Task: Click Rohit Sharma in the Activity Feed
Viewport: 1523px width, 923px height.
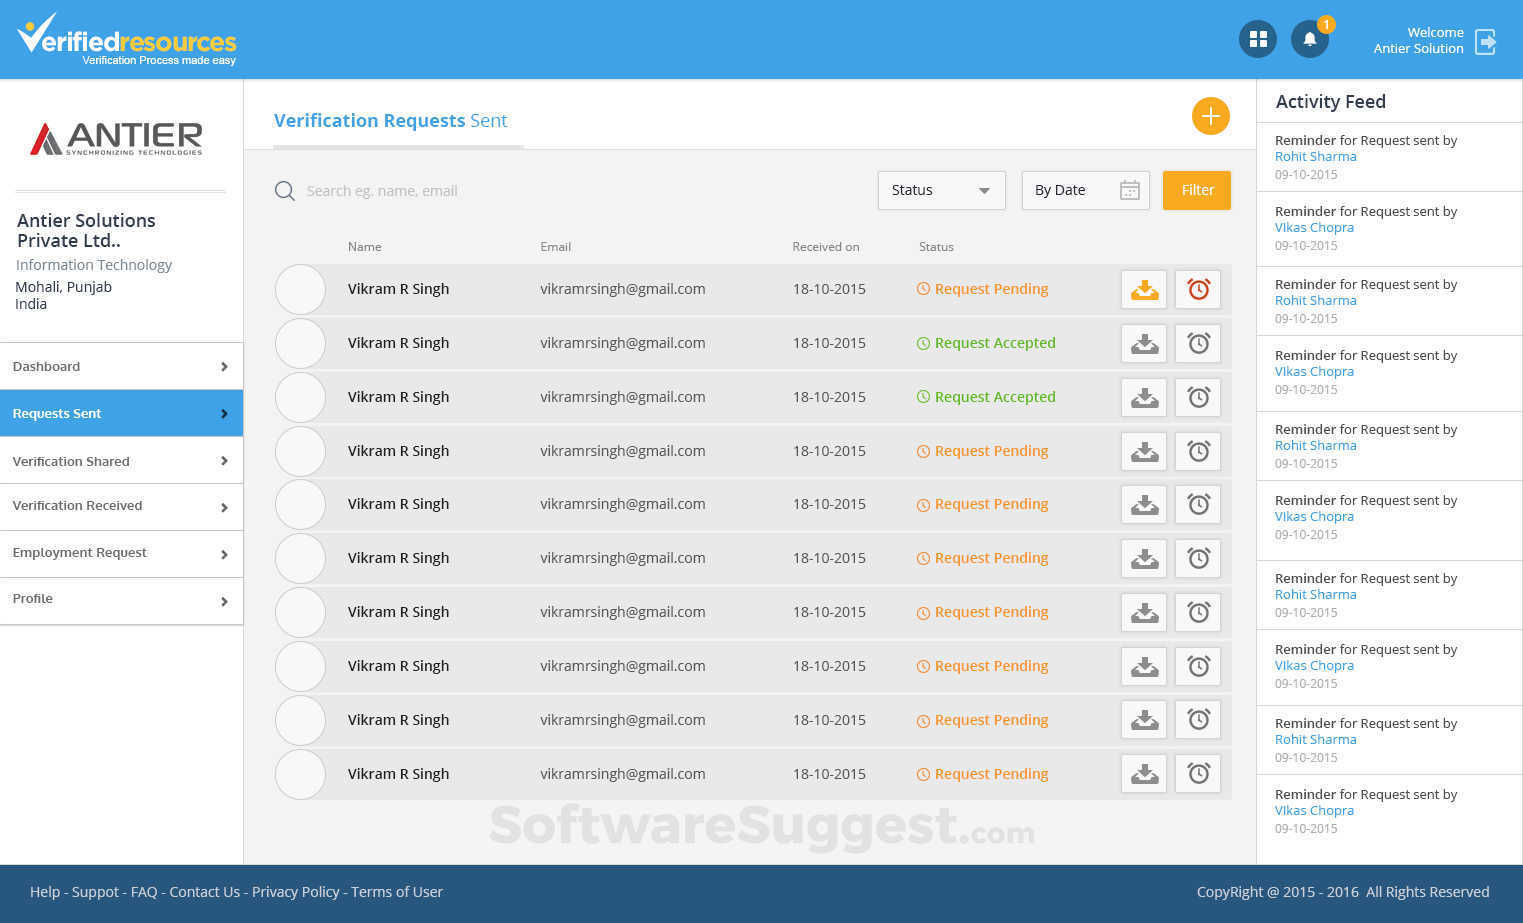Action: click(x=1315, y=156)
